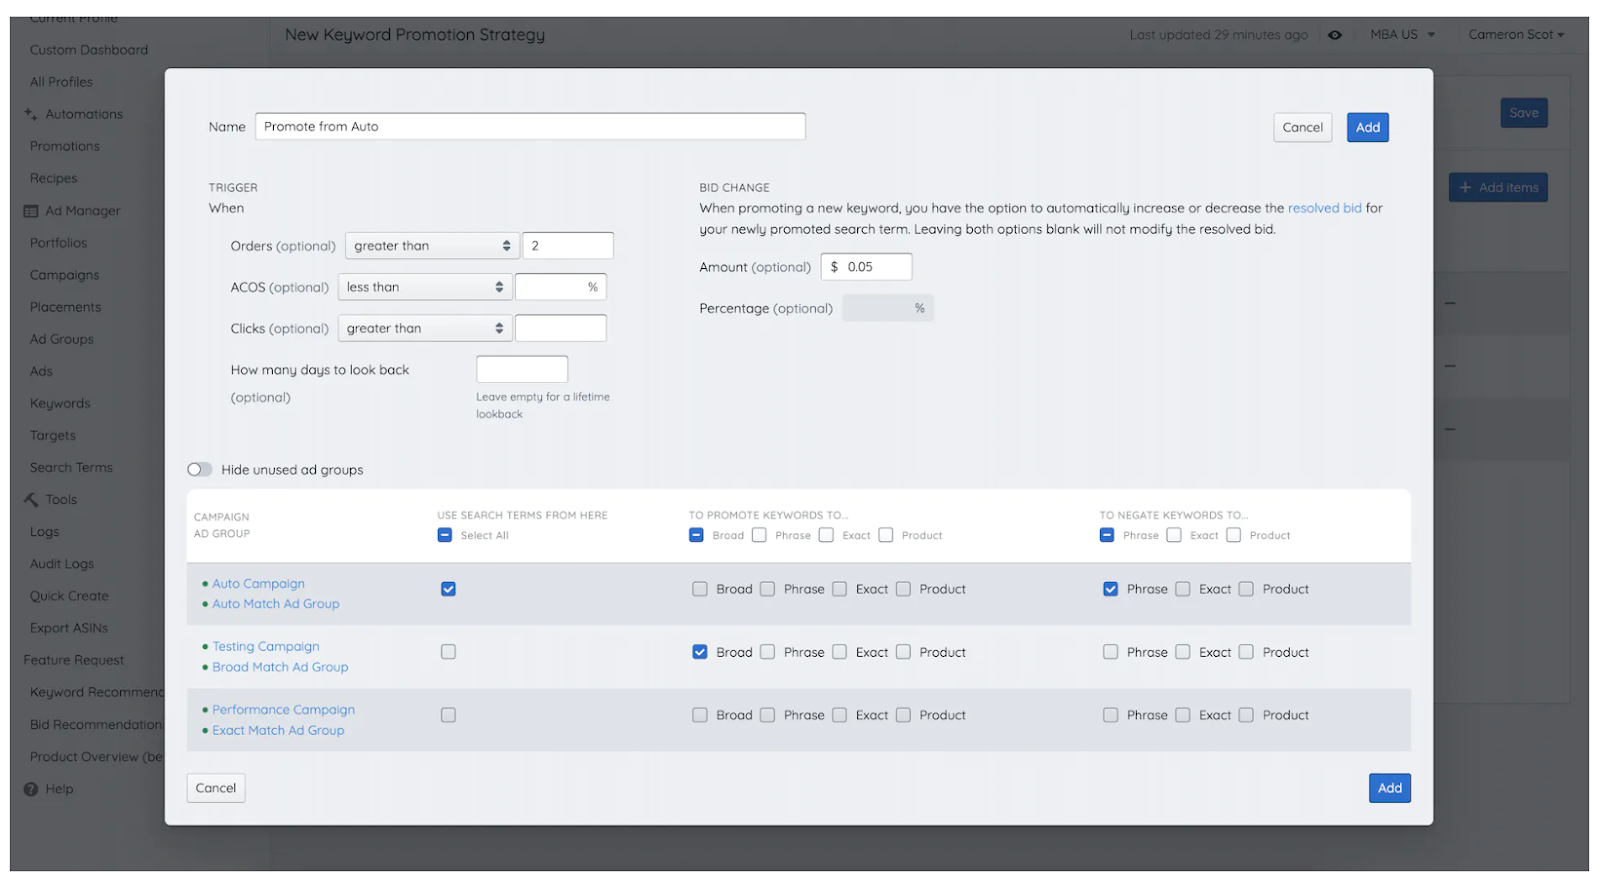Uncheck search terms box for Auto Campaign
This screenshot has width=1600, height=885.
449,589
